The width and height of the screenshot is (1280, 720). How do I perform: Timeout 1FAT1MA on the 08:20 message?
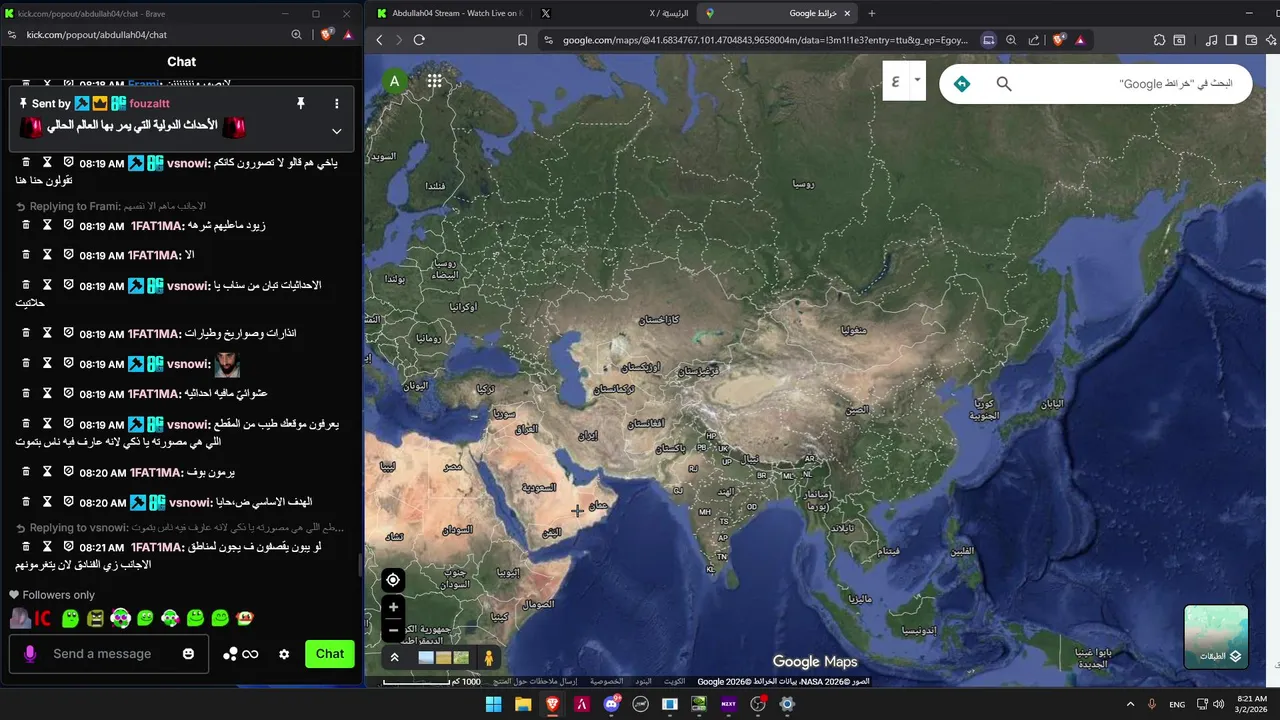pyautogui.click(x=47, y=471)
